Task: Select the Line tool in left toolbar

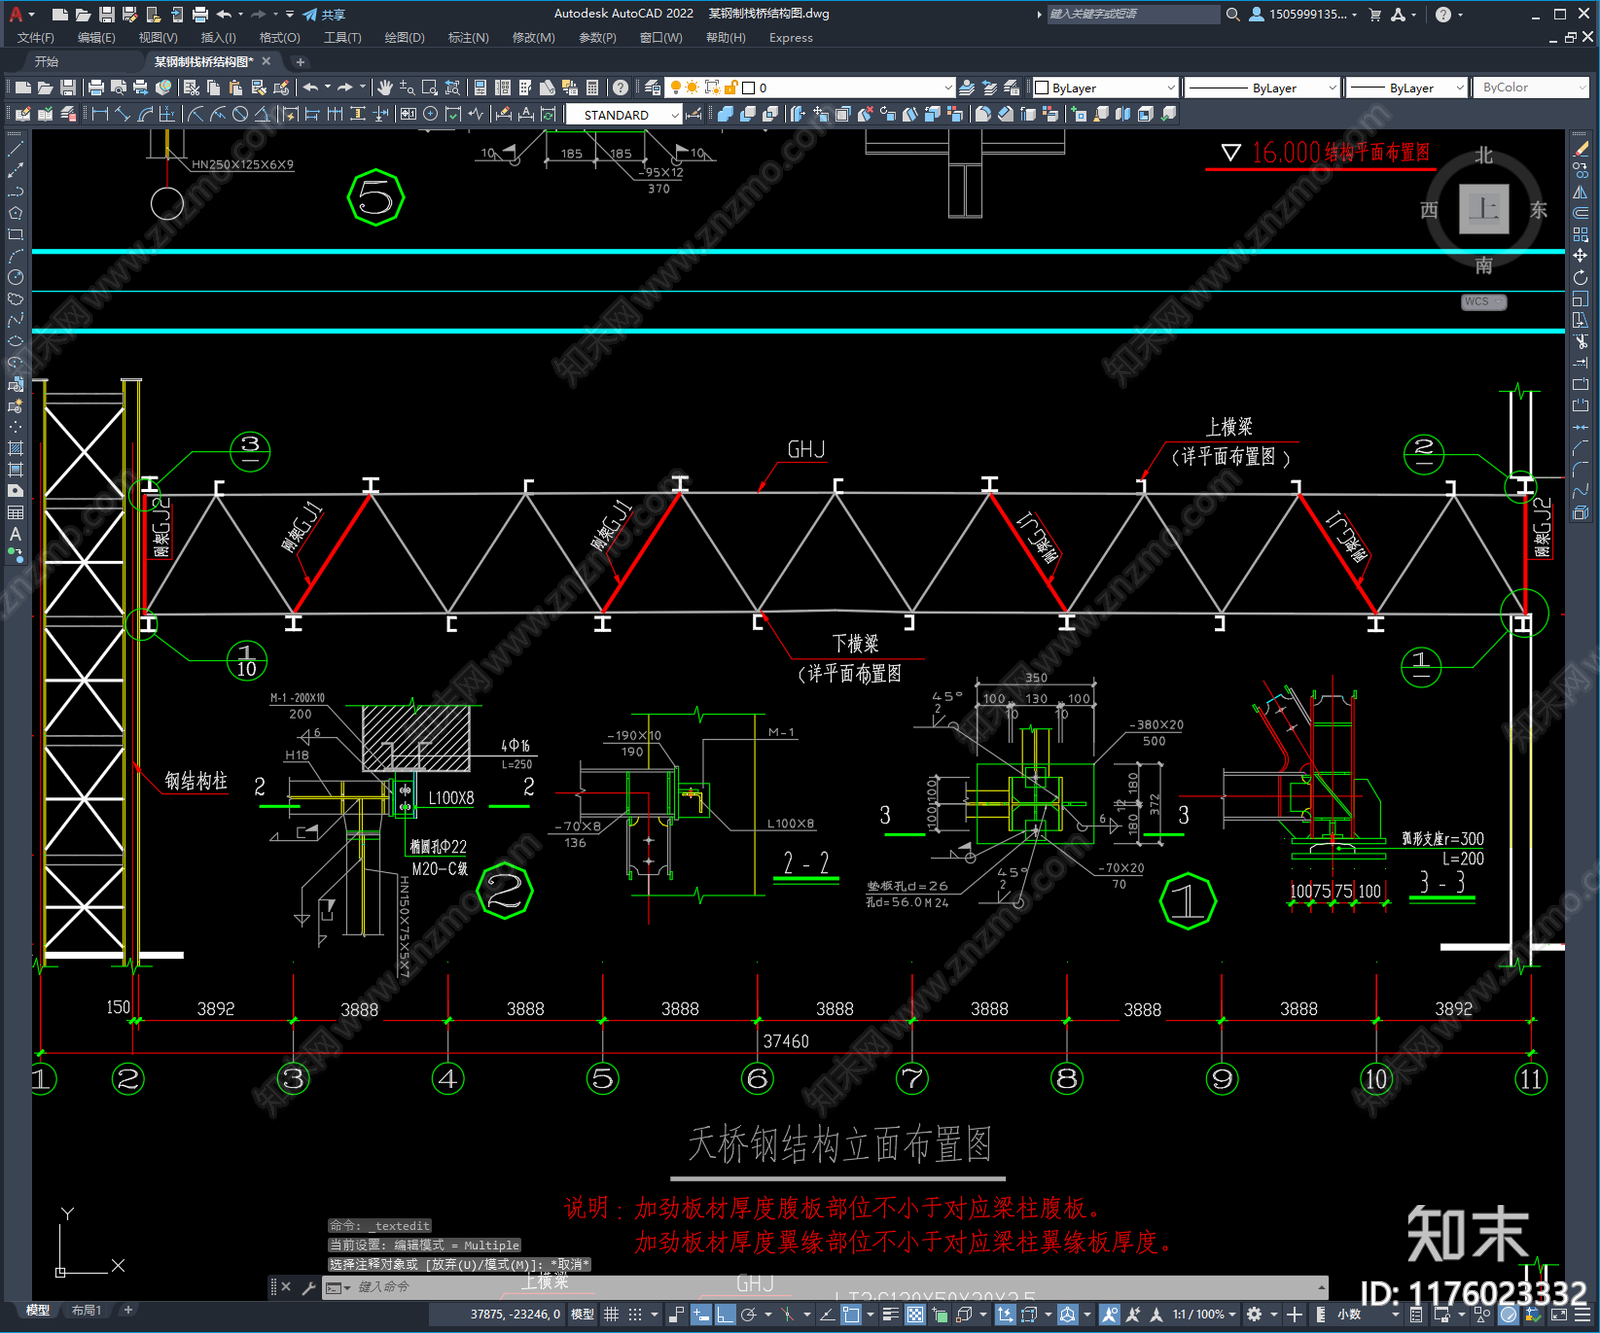Action: [15, 149]
